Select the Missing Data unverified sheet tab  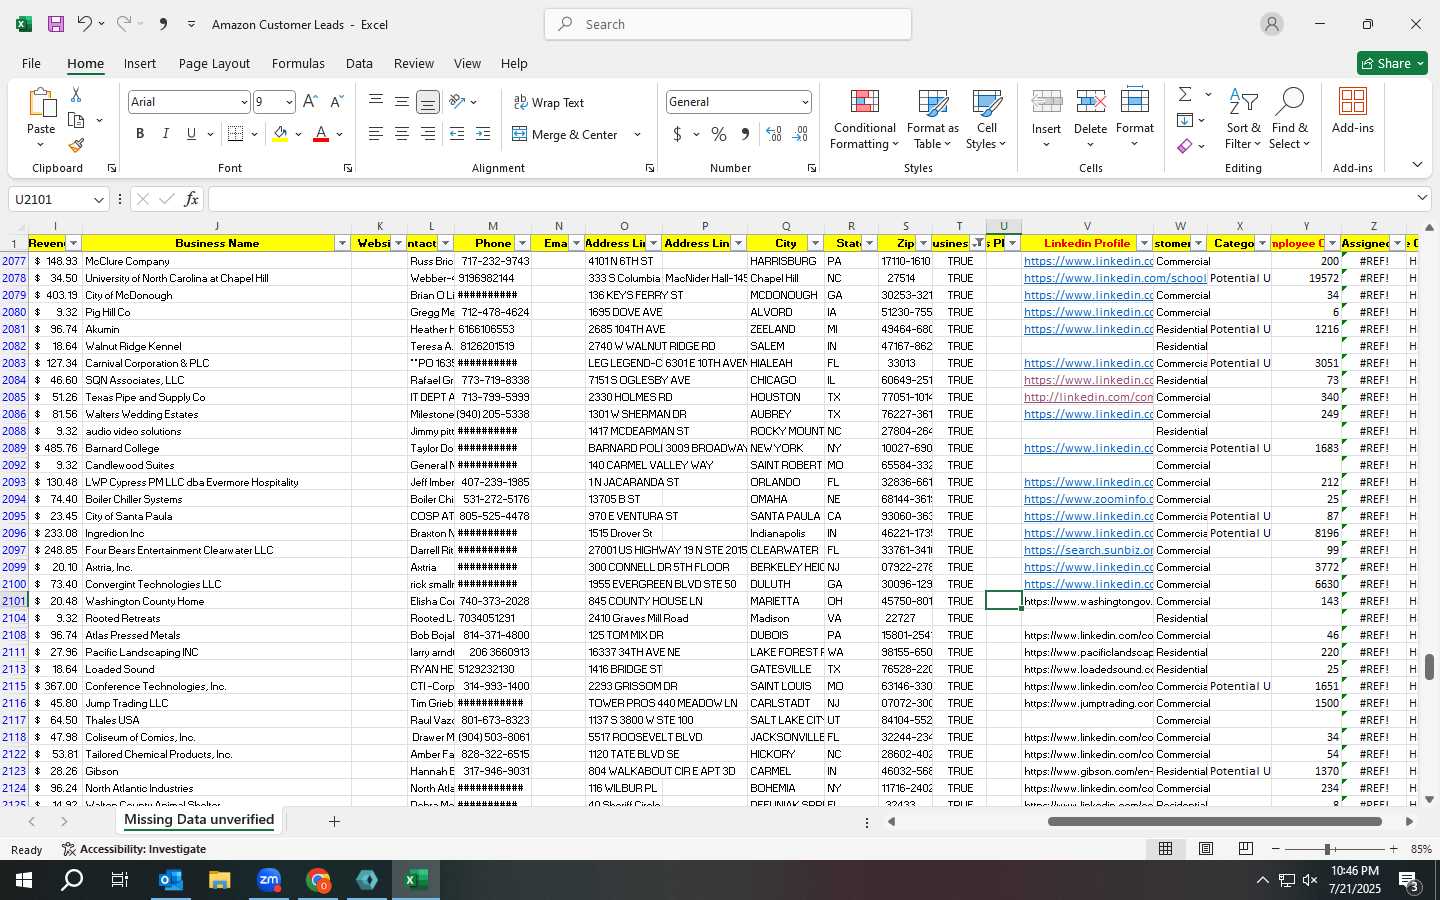(x=199, y=820)
